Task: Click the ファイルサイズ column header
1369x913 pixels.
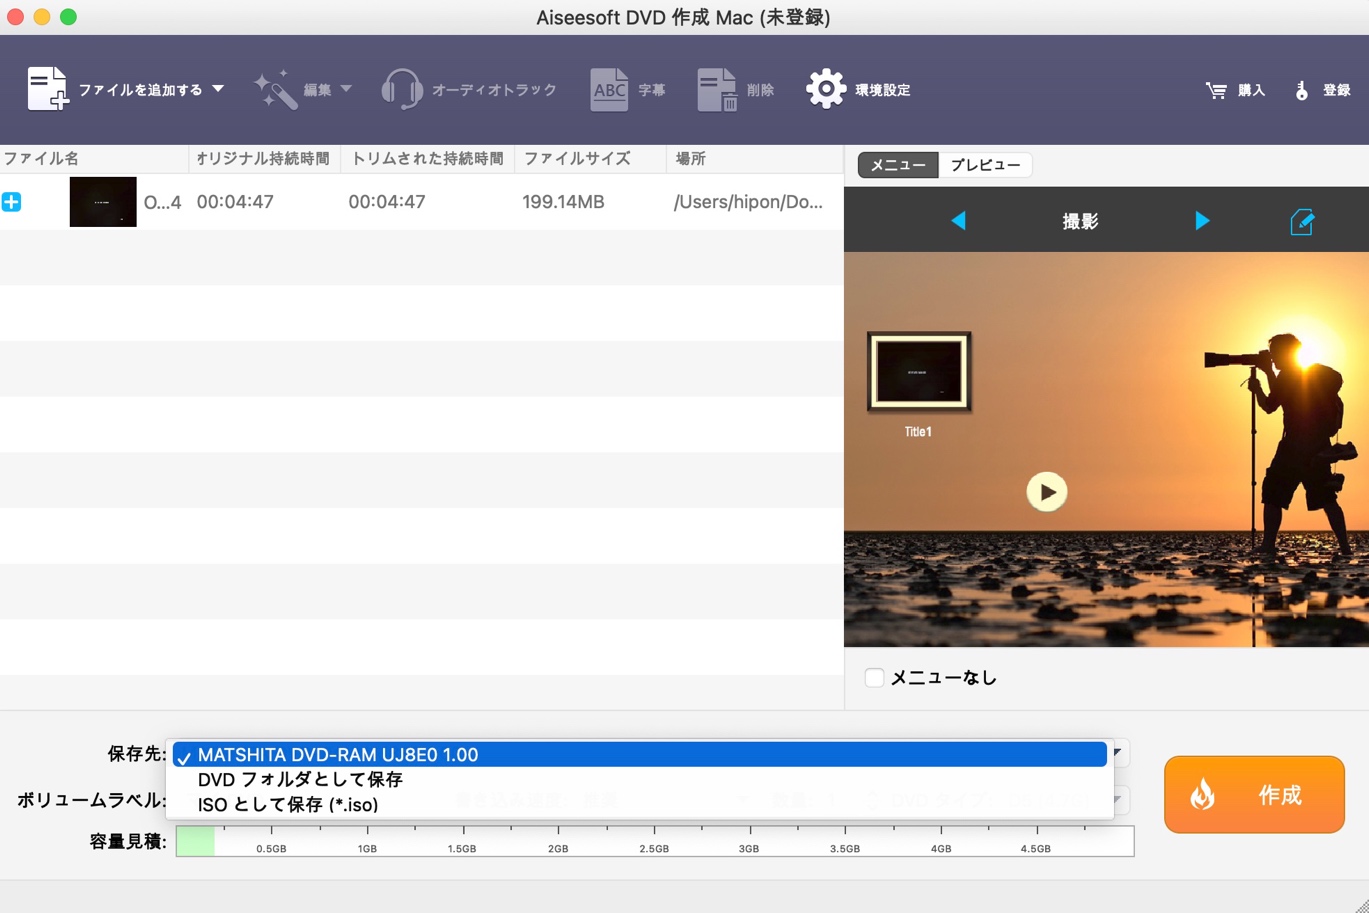Action: (x=590, y=159)
